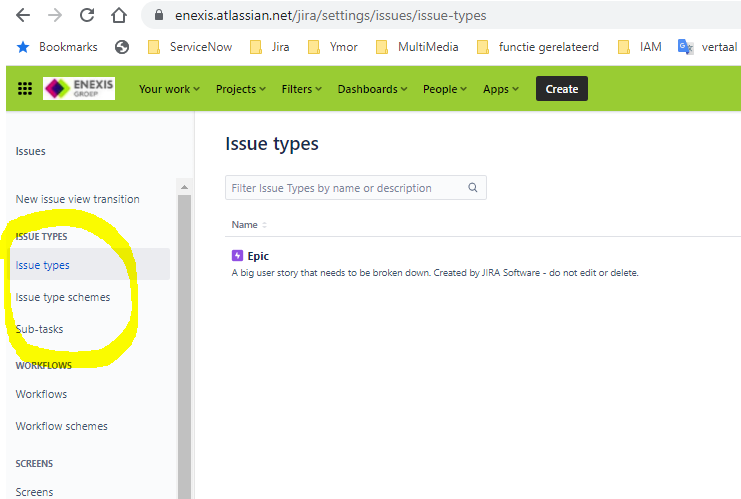This screenshot has height=499, width=741.
Task: Click the Epic issue type name
Action: point(258,256)
